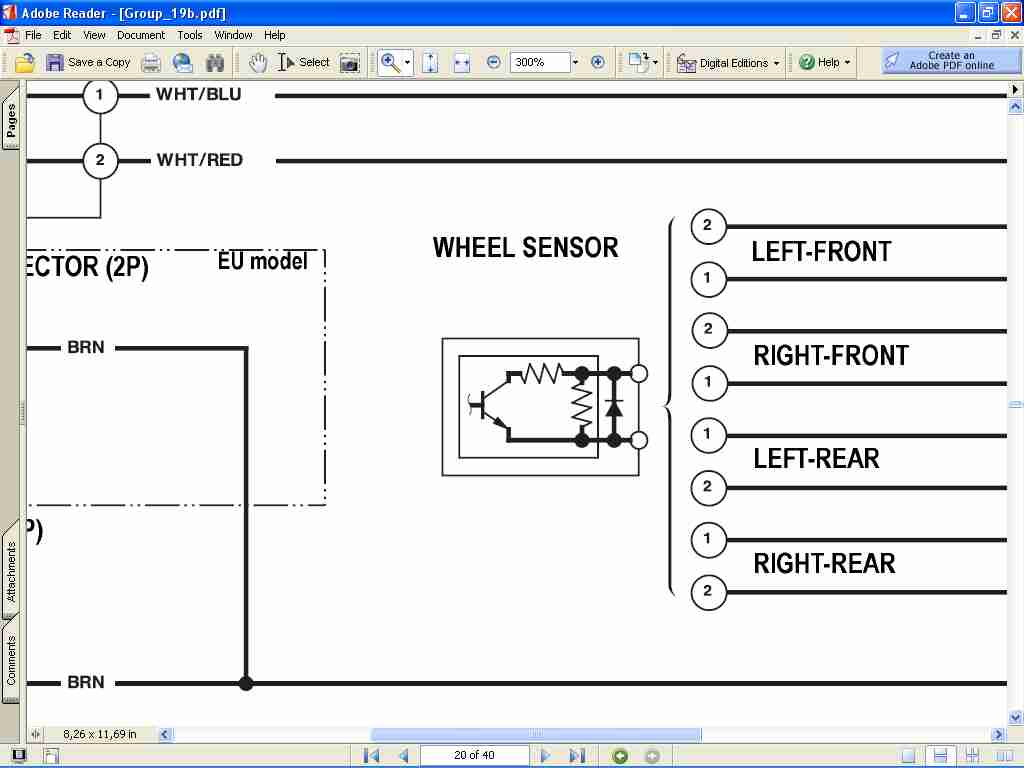Click the Fit Page height icon
Screen dimensions: 1024x768
430,63
